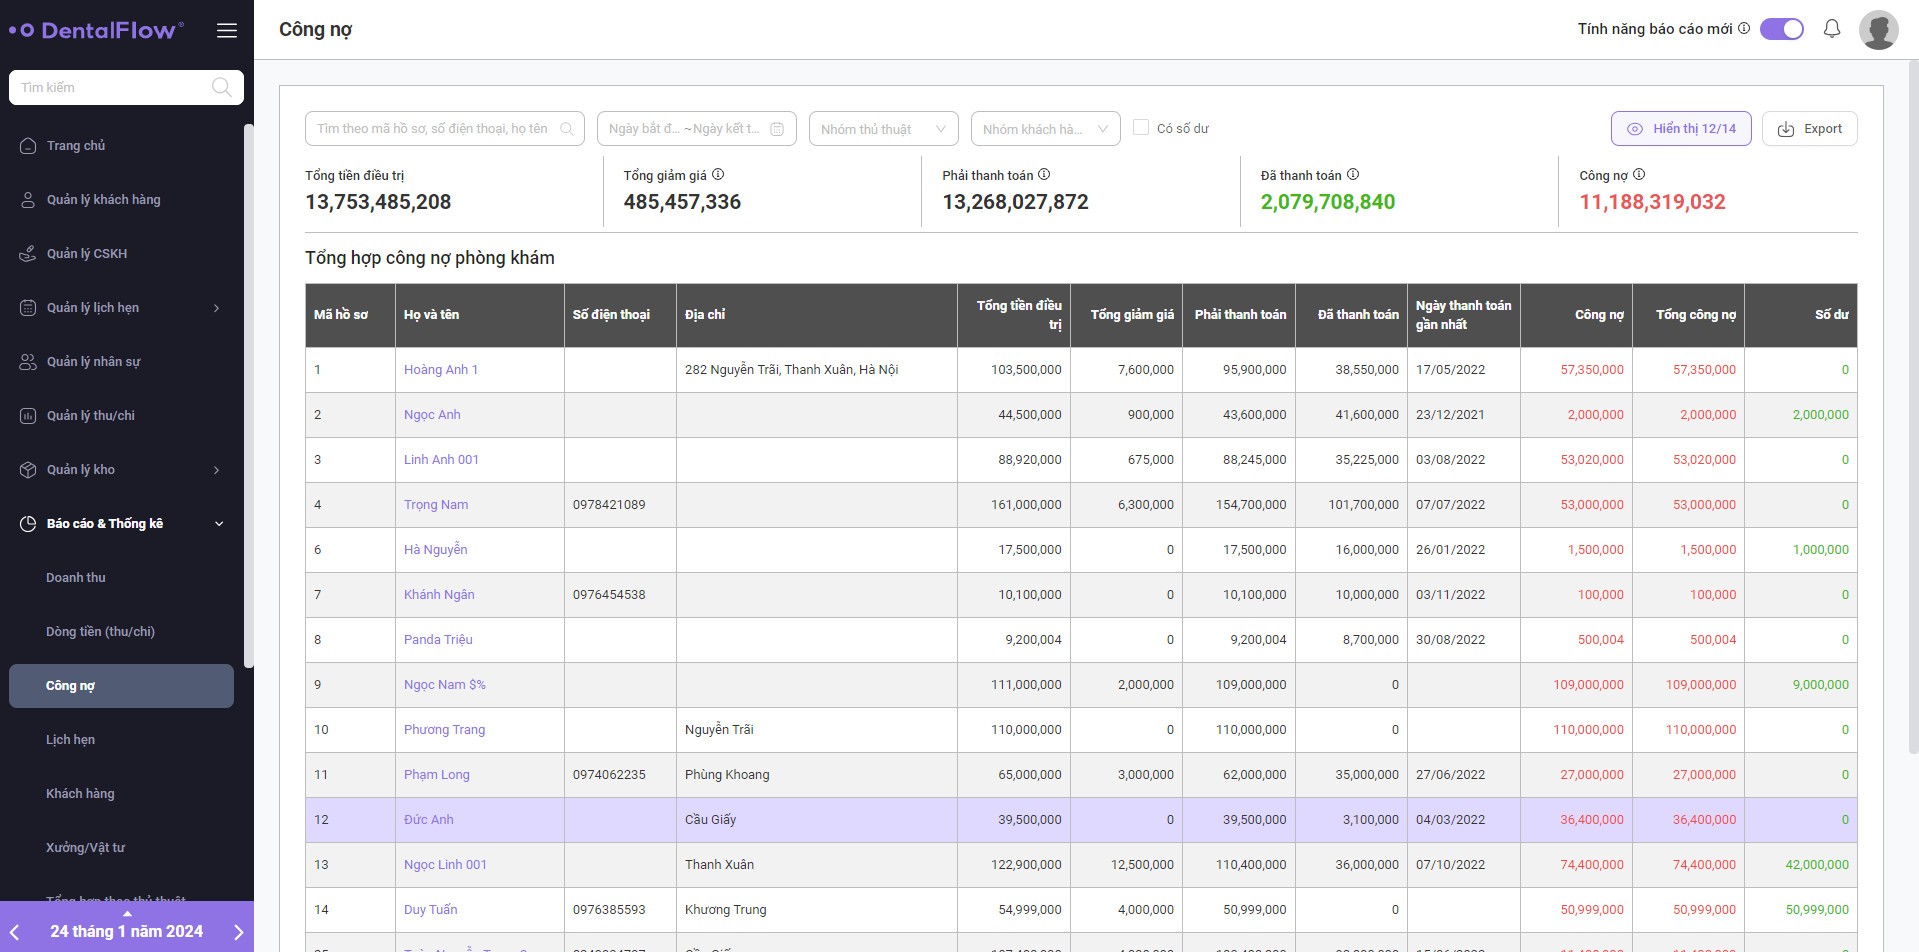Image resolution: width=1919 pixels, height=952 pixels.
Task: Click the calendar icon in date range
Action: (x=777, y=129)
